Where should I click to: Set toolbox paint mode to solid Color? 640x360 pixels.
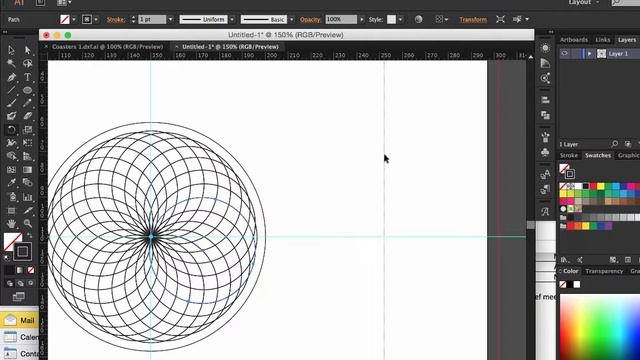point(9,270)
